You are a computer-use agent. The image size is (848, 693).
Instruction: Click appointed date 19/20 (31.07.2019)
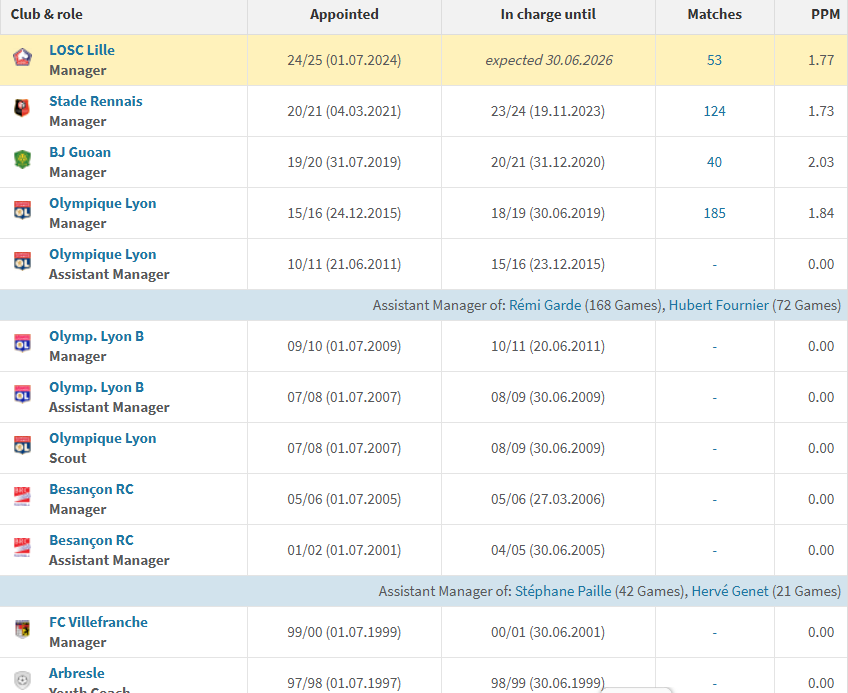pos(344,162)
